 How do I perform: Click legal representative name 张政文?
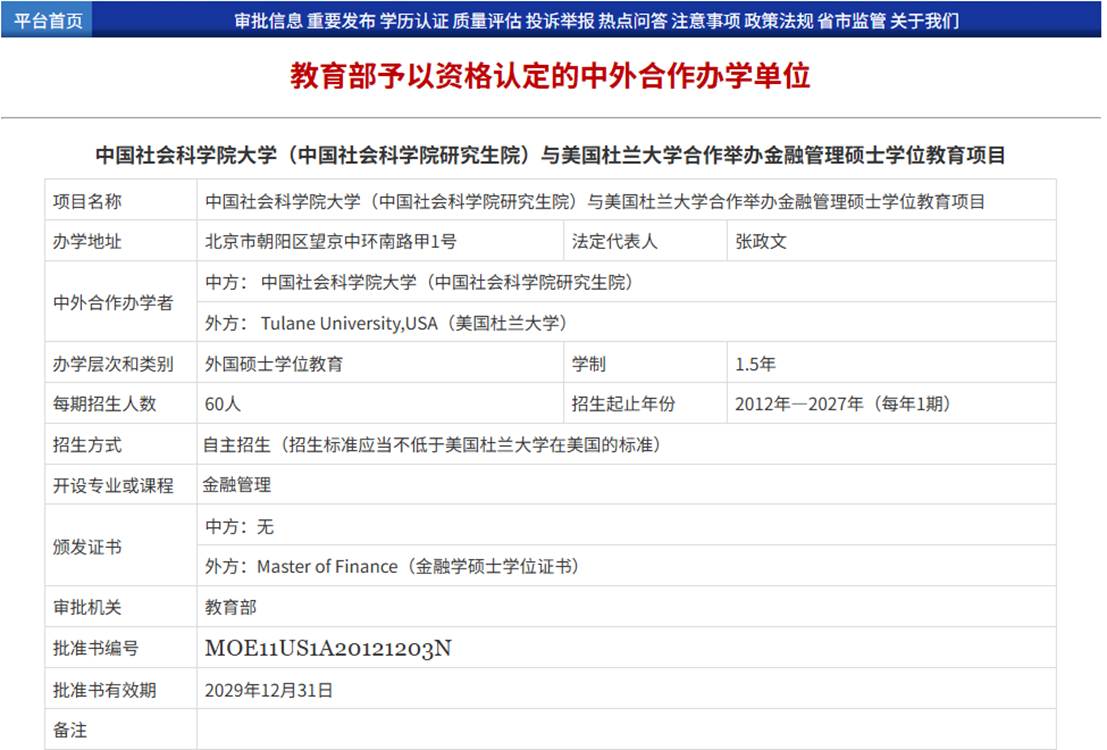coord(761,242)
